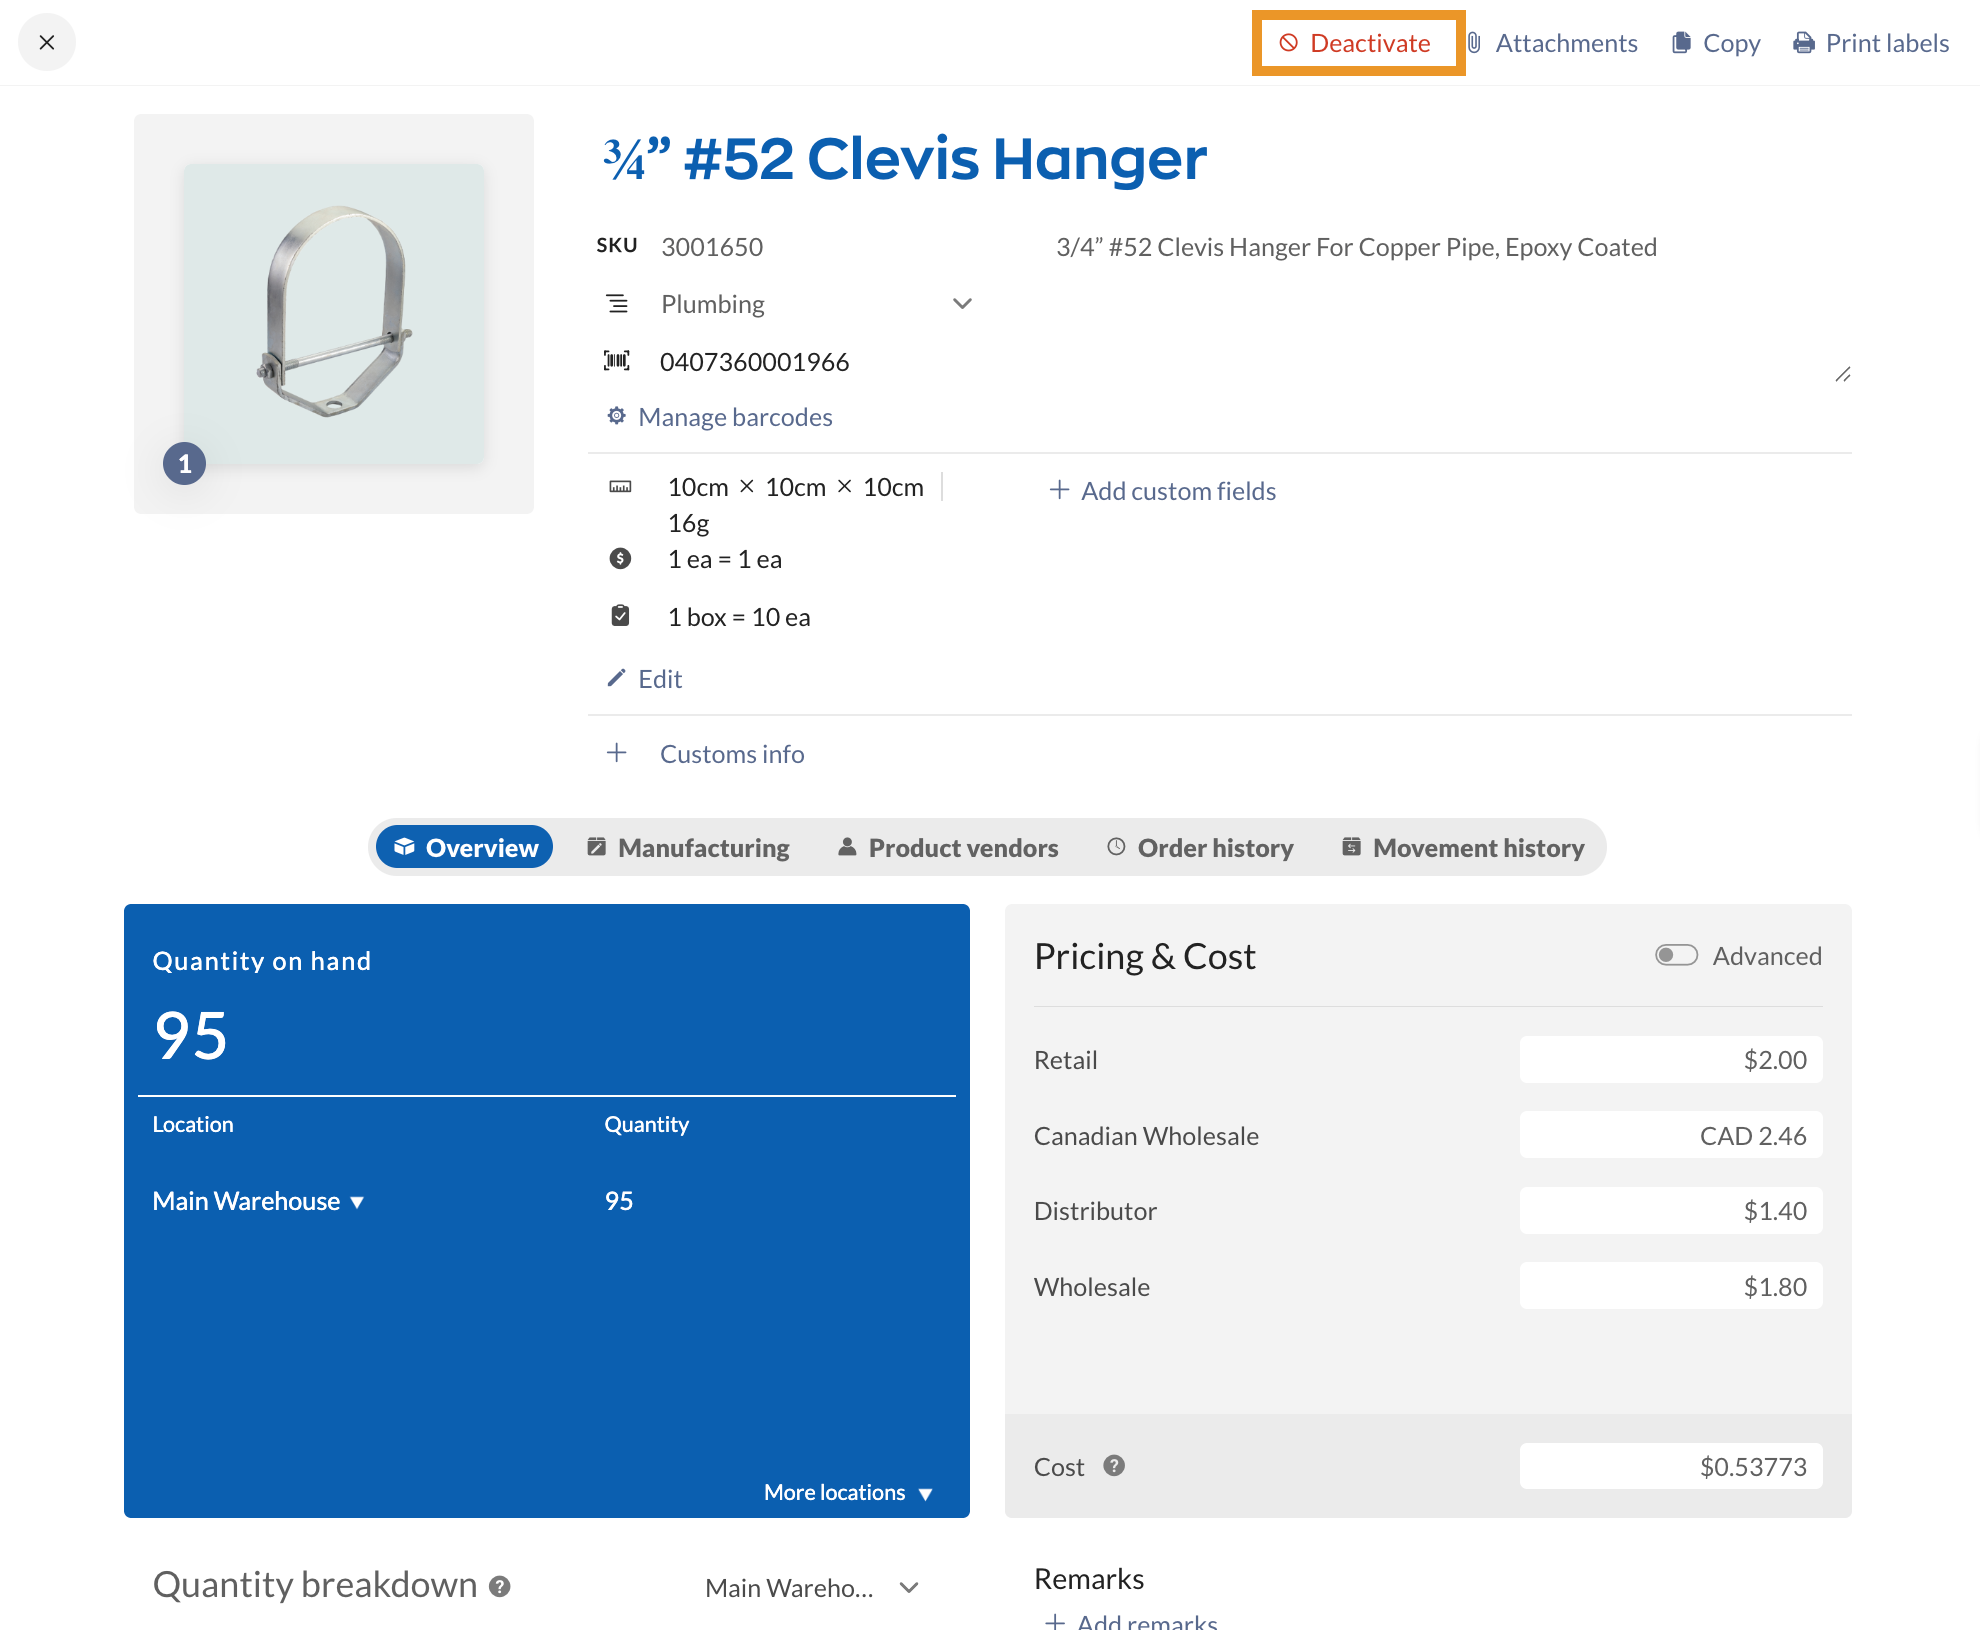Open the clevis hanger product thumbnail
Screen dimensions: 1980x1630
point(334,314)
